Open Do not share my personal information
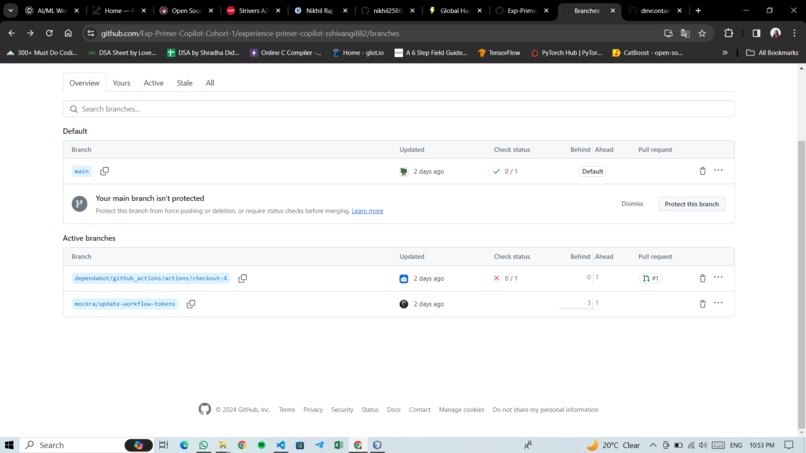Viewport: 806px width, 453px height. click(x=545, y=410)
